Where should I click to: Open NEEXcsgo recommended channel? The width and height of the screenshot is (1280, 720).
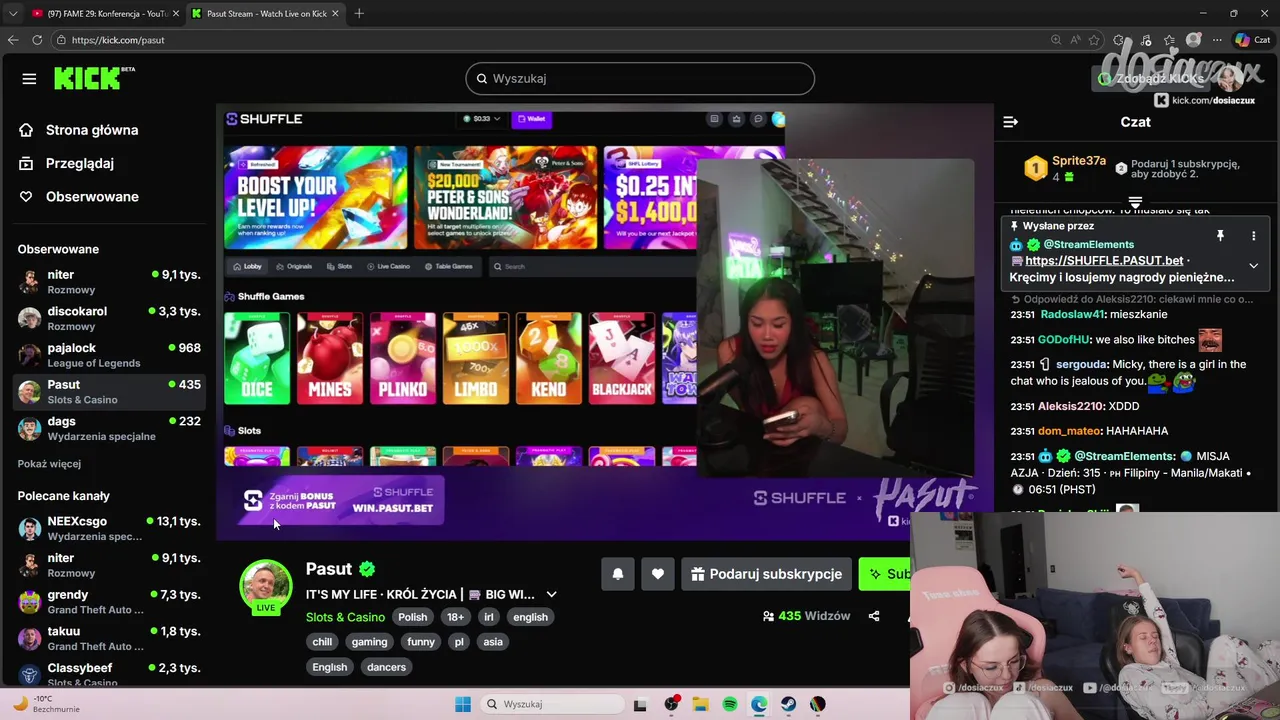click(108, 528)
